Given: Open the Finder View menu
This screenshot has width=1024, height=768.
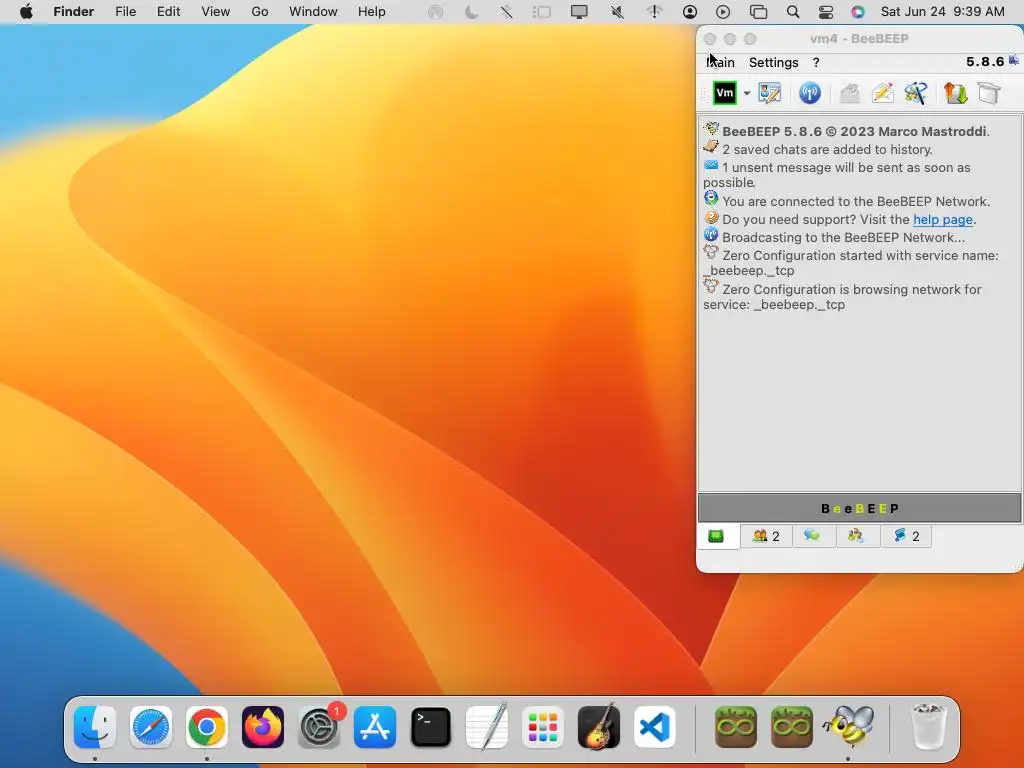Looking at the screenshot, I should click(x=215, y=12).
